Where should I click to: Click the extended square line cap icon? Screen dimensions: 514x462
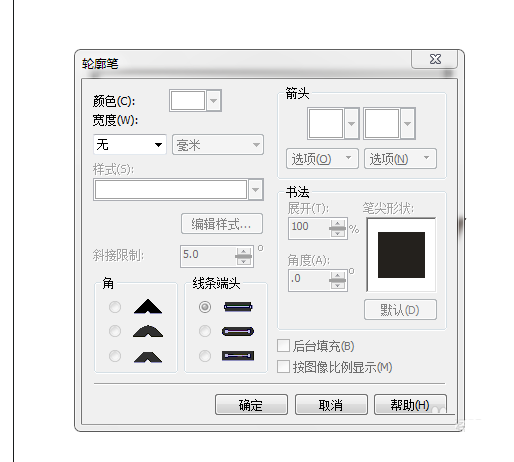pyautogui.click(x=238, y=356)
